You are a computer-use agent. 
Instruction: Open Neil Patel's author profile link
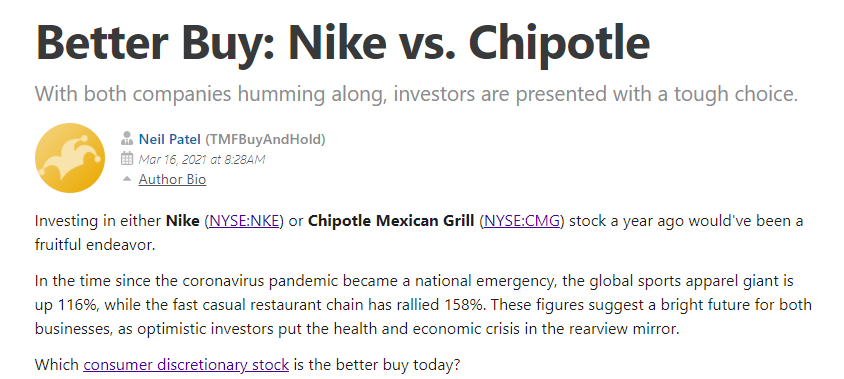click(x=170, y=139)
